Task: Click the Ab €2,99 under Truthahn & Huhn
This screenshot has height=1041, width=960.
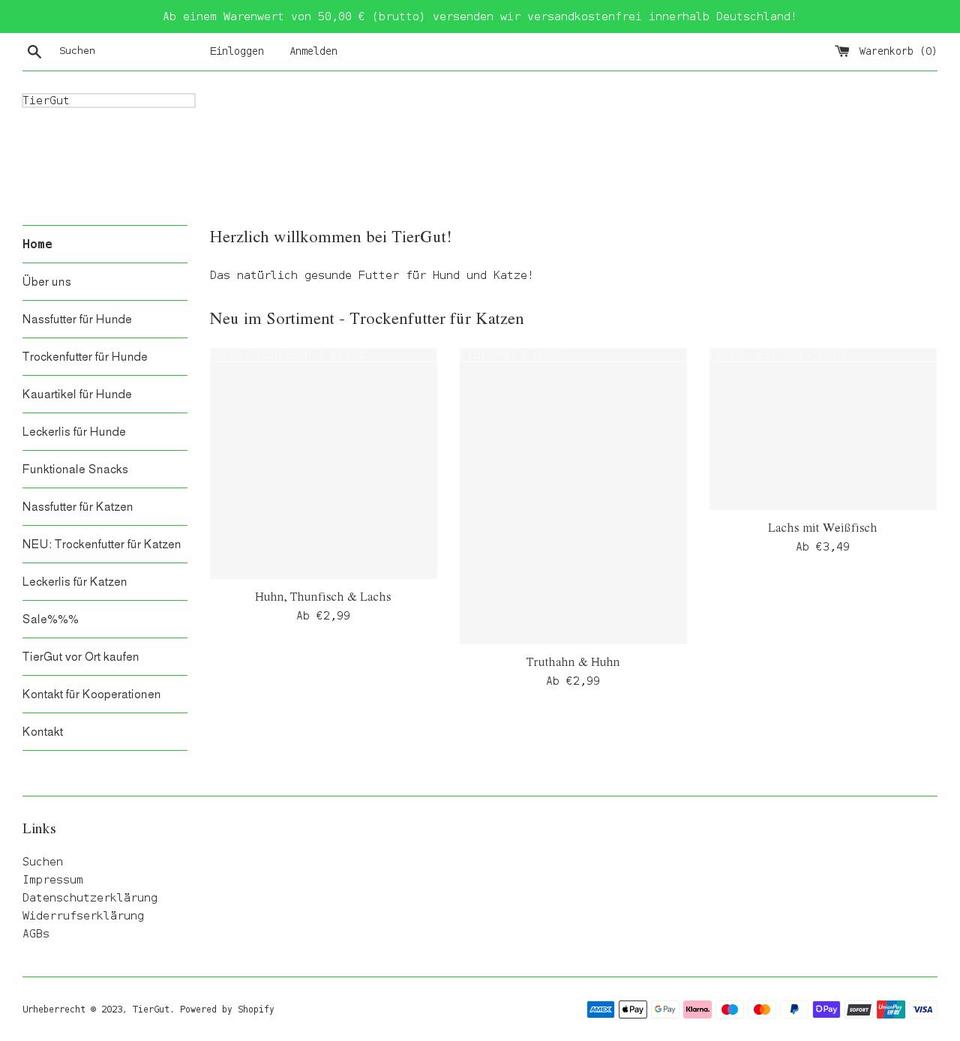Action: (x=573, y=681)
